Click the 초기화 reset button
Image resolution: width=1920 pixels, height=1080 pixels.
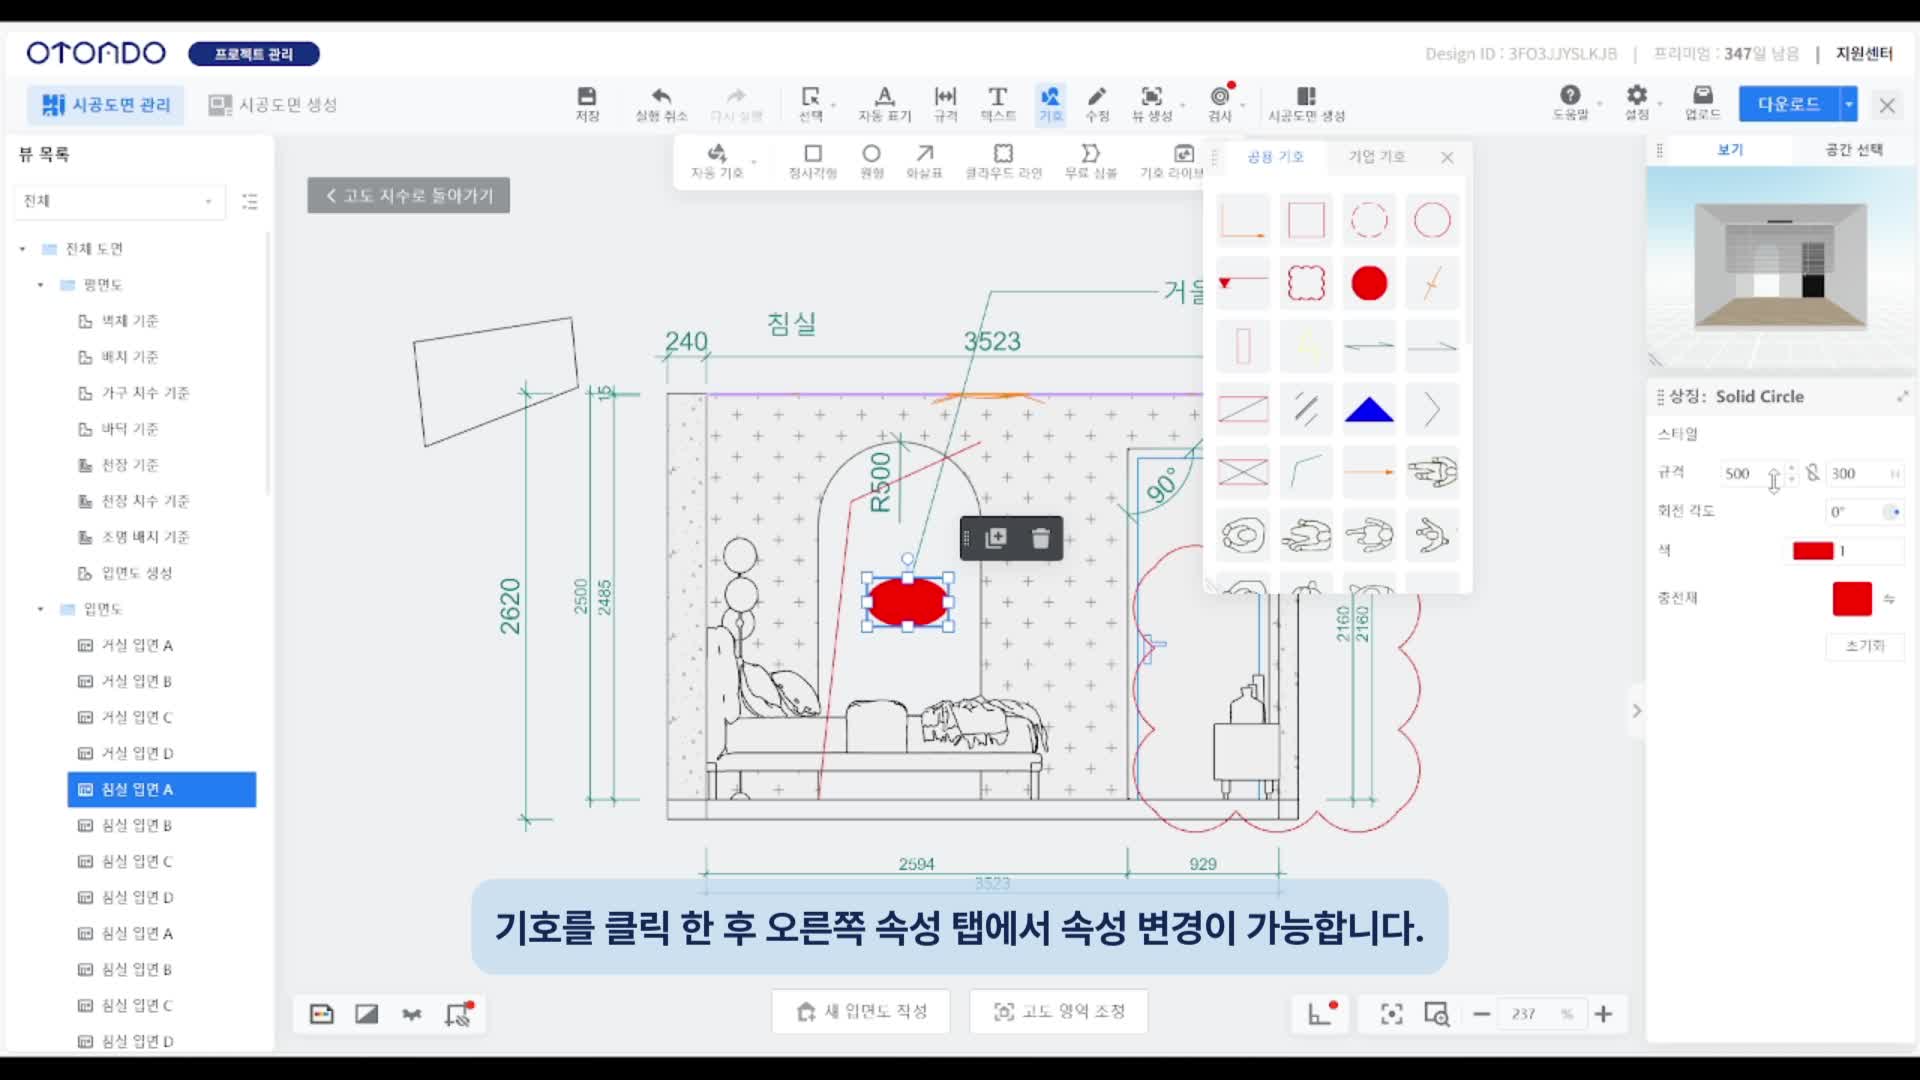click(1864, 646)
